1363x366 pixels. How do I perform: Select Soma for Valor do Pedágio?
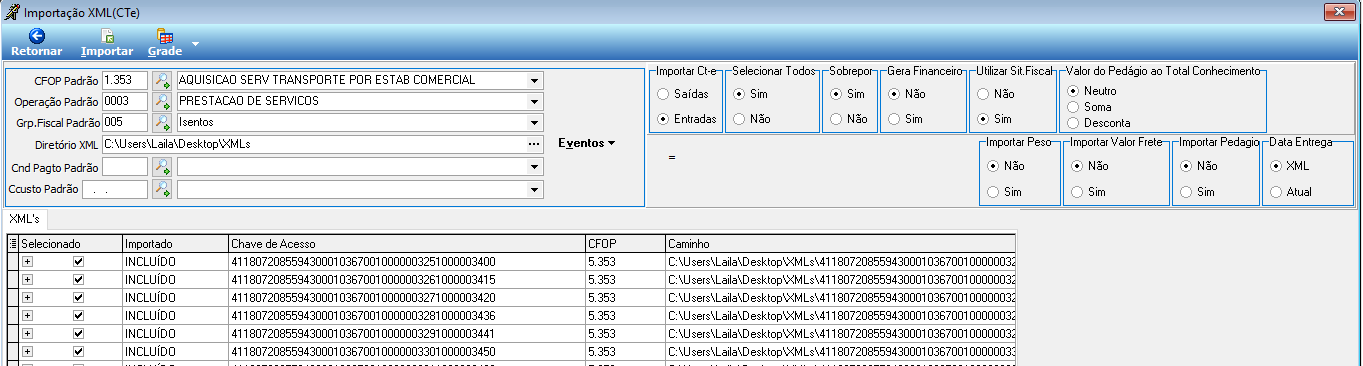coord(1073,106)
